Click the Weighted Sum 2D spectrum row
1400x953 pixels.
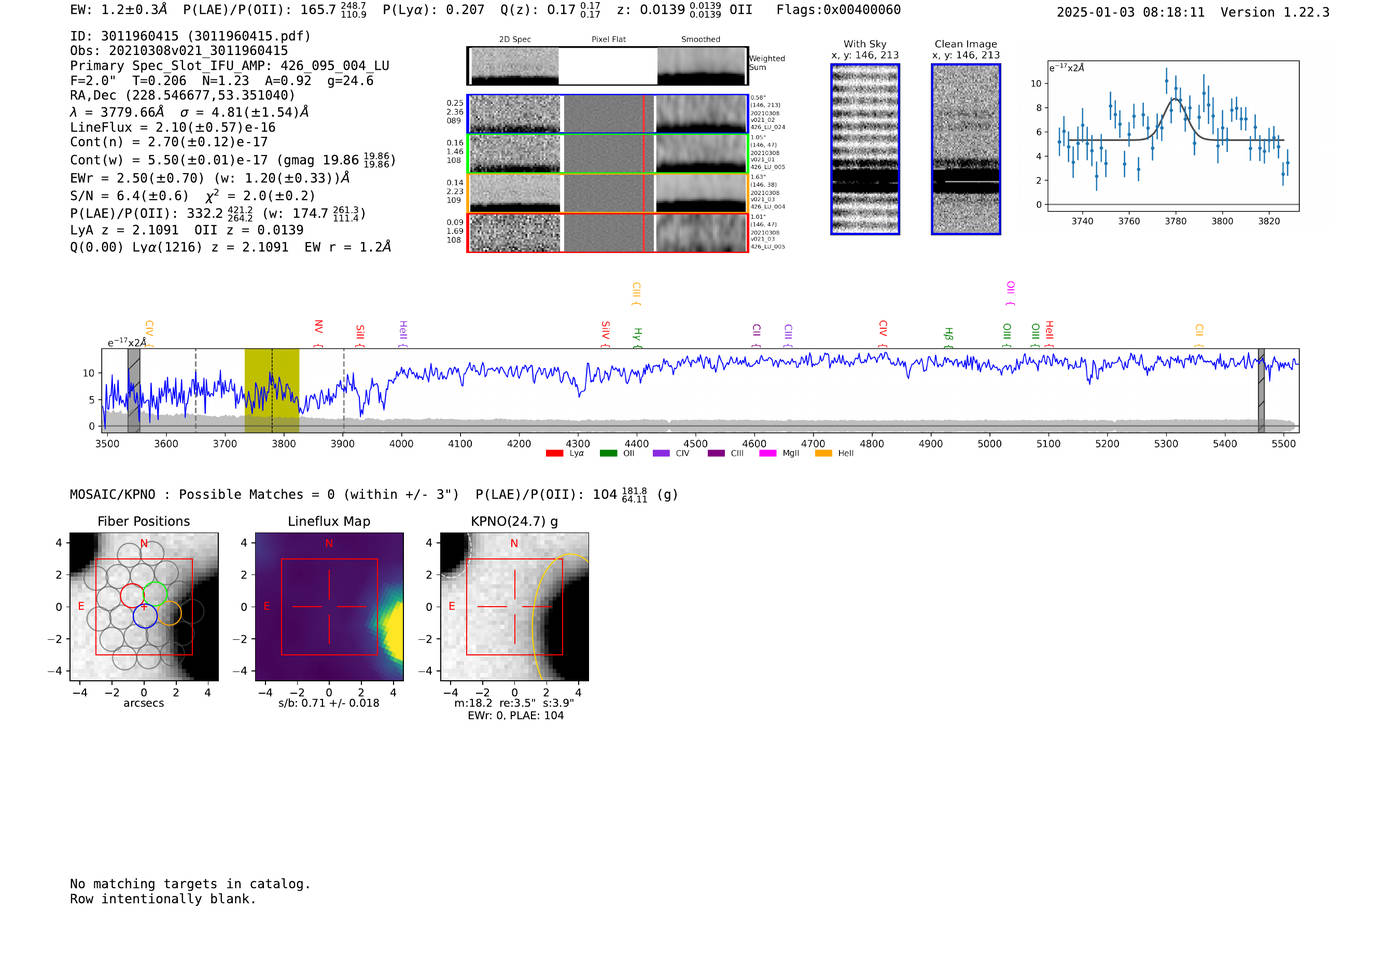point(608,66)
